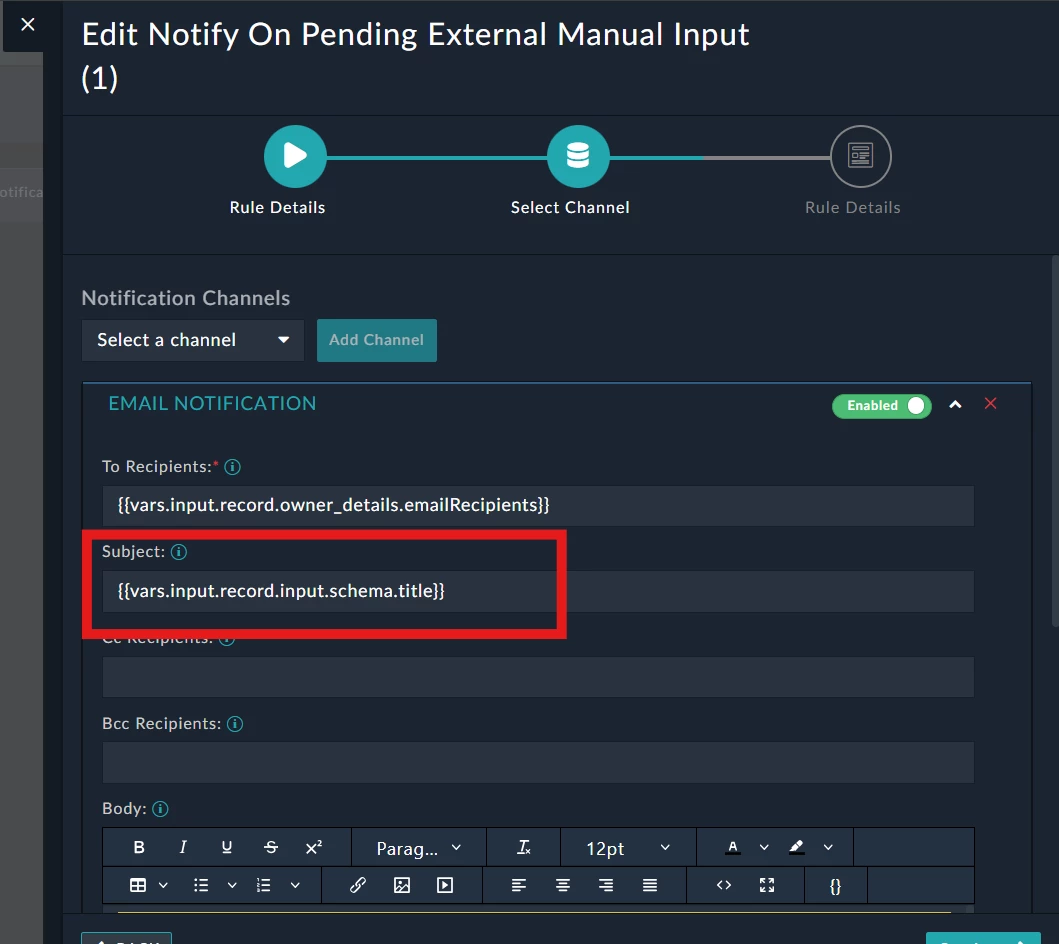Viewport: 1059px width, 944px height.
Task: Jump to the final Rule Details step
Action: click(860, 156)
